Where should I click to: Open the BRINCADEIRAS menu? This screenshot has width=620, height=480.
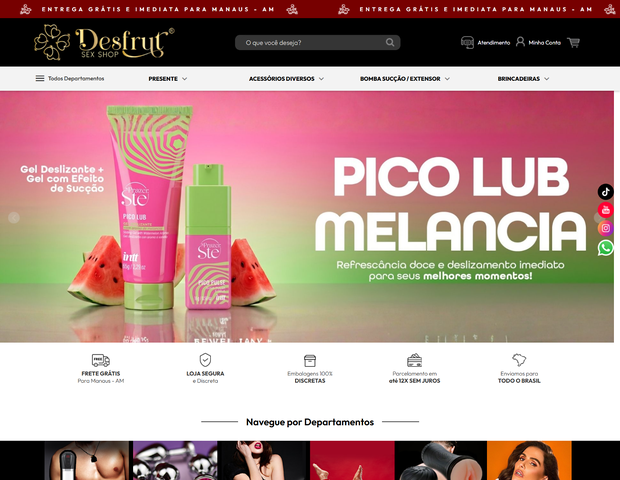click(518, 79)
